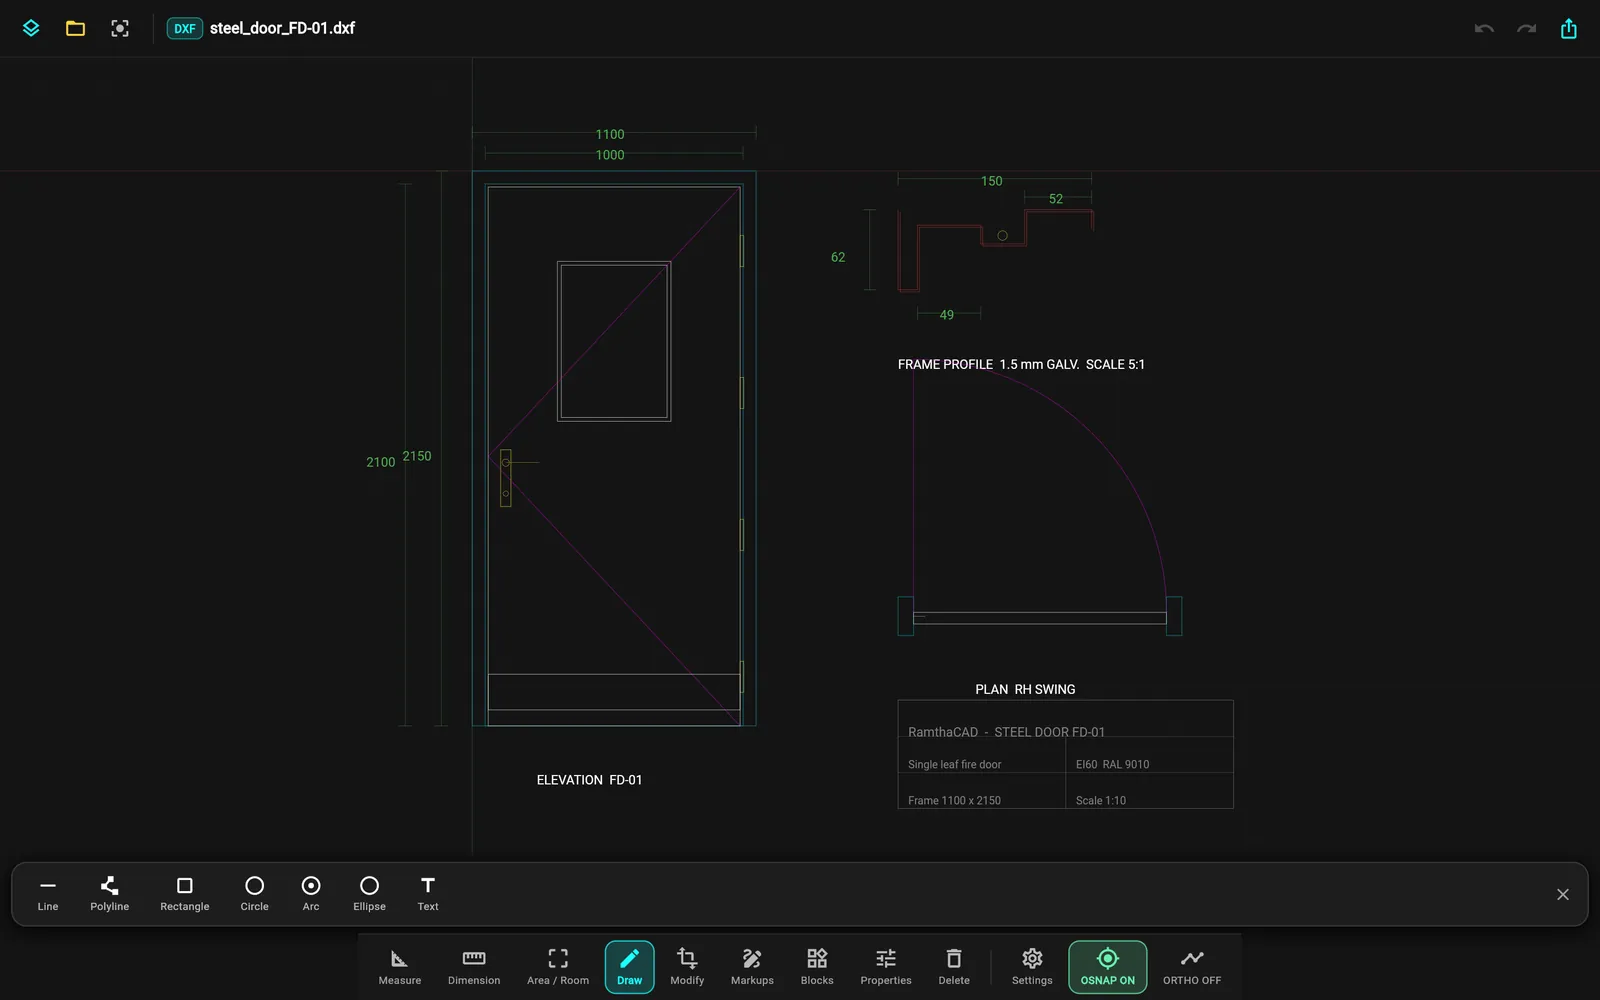Screen dimensions: 1600x1000
Task: Select the 2150 height dimension
Action: 417,456
